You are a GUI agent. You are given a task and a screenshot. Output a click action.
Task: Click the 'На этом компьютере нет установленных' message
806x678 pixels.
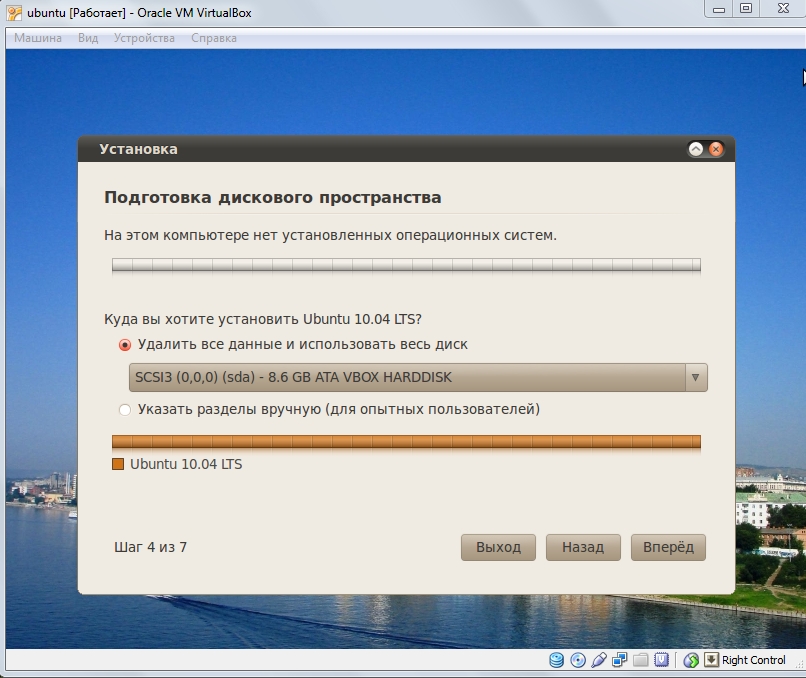click(331, 235)
